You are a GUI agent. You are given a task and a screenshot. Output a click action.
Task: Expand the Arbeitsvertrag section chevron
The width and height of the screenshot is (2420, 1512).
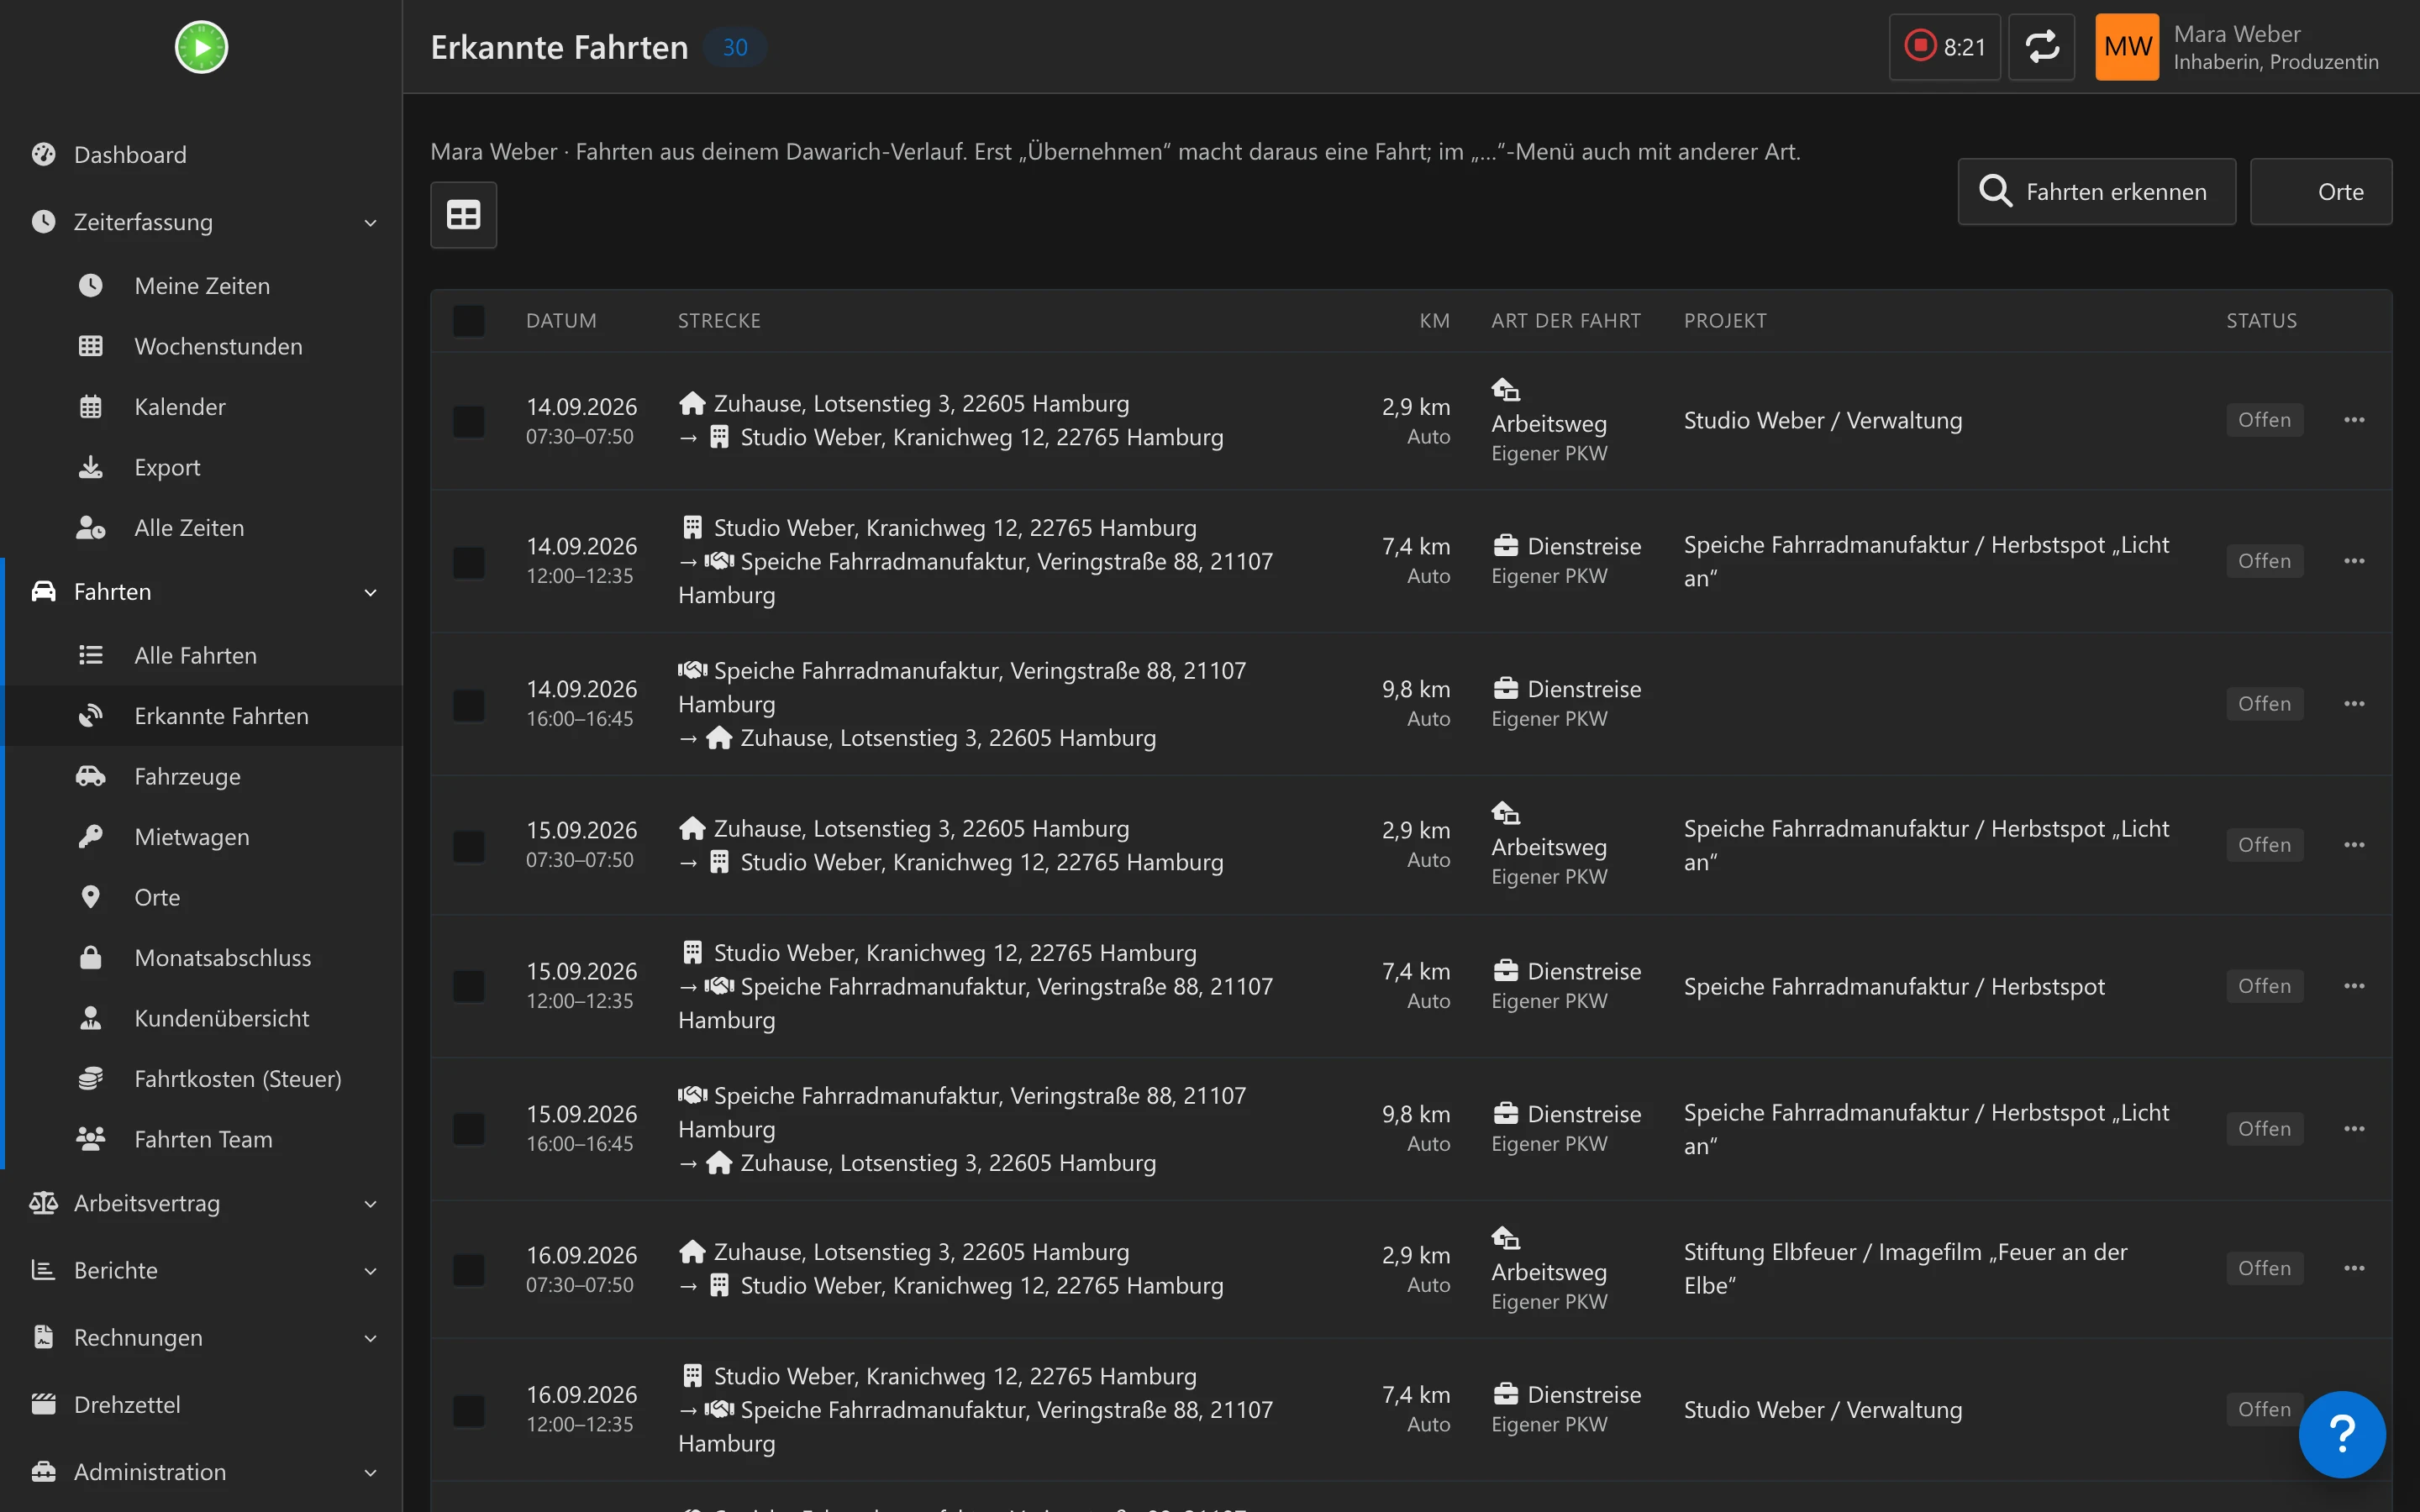tap(370, 1203)
